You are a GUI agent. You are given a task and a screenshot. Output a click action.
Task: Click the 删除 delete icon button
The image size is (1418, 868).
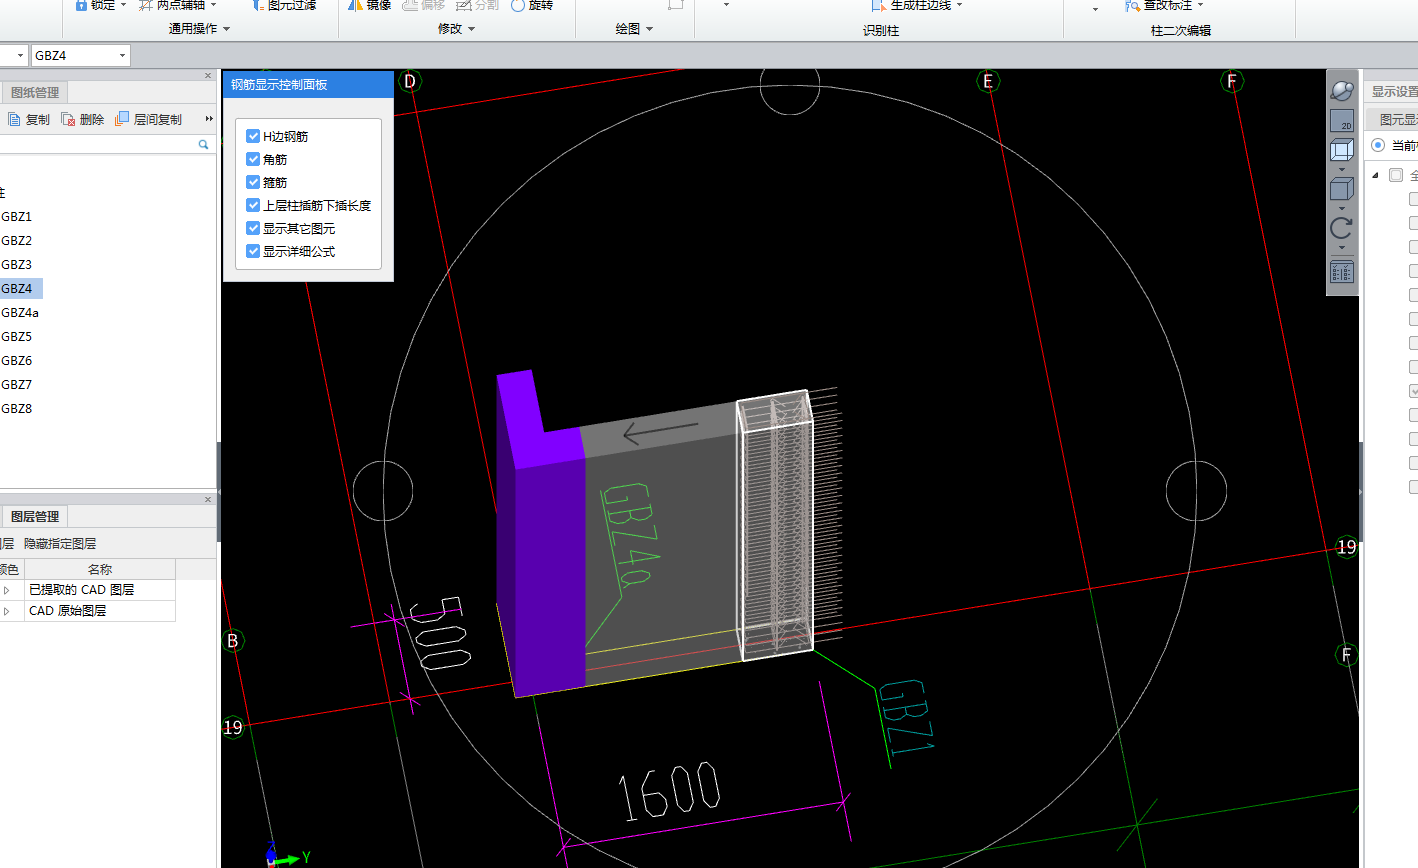82,119
